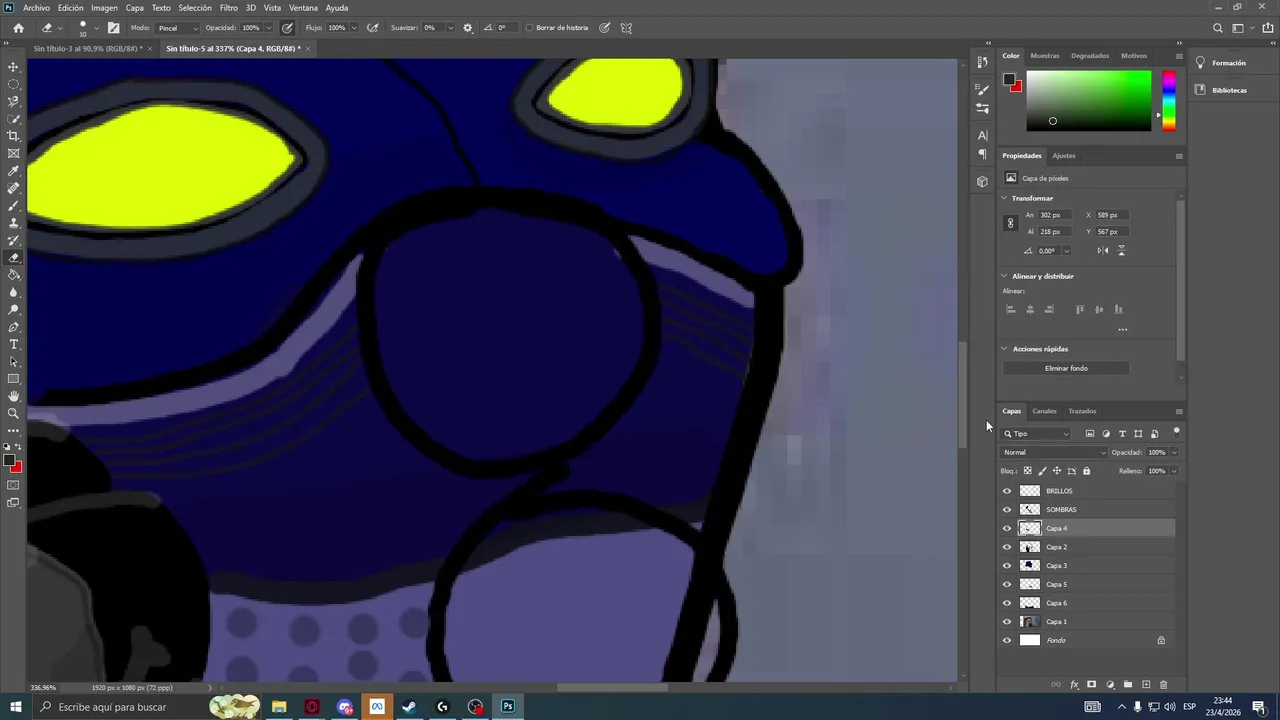This screenshot has width=1280, height=720.
Task: Open the Capa menu
Action: click(135, 8)
